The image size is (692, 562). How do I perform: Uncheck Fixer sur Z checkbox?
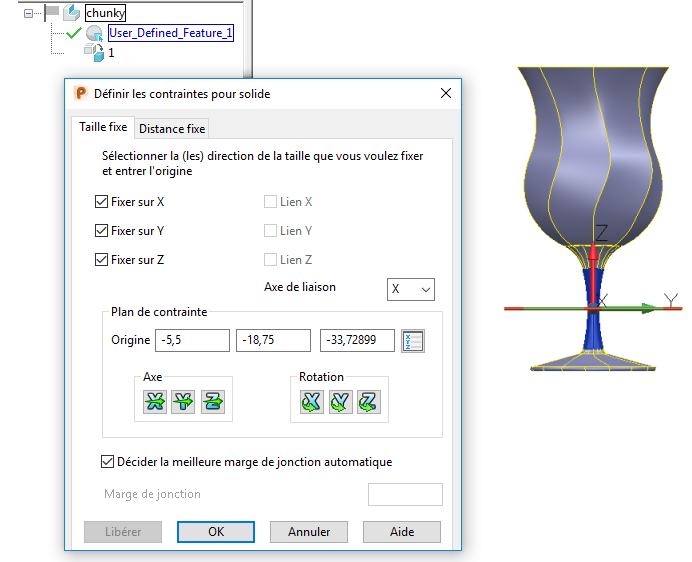tap(102, 260)
